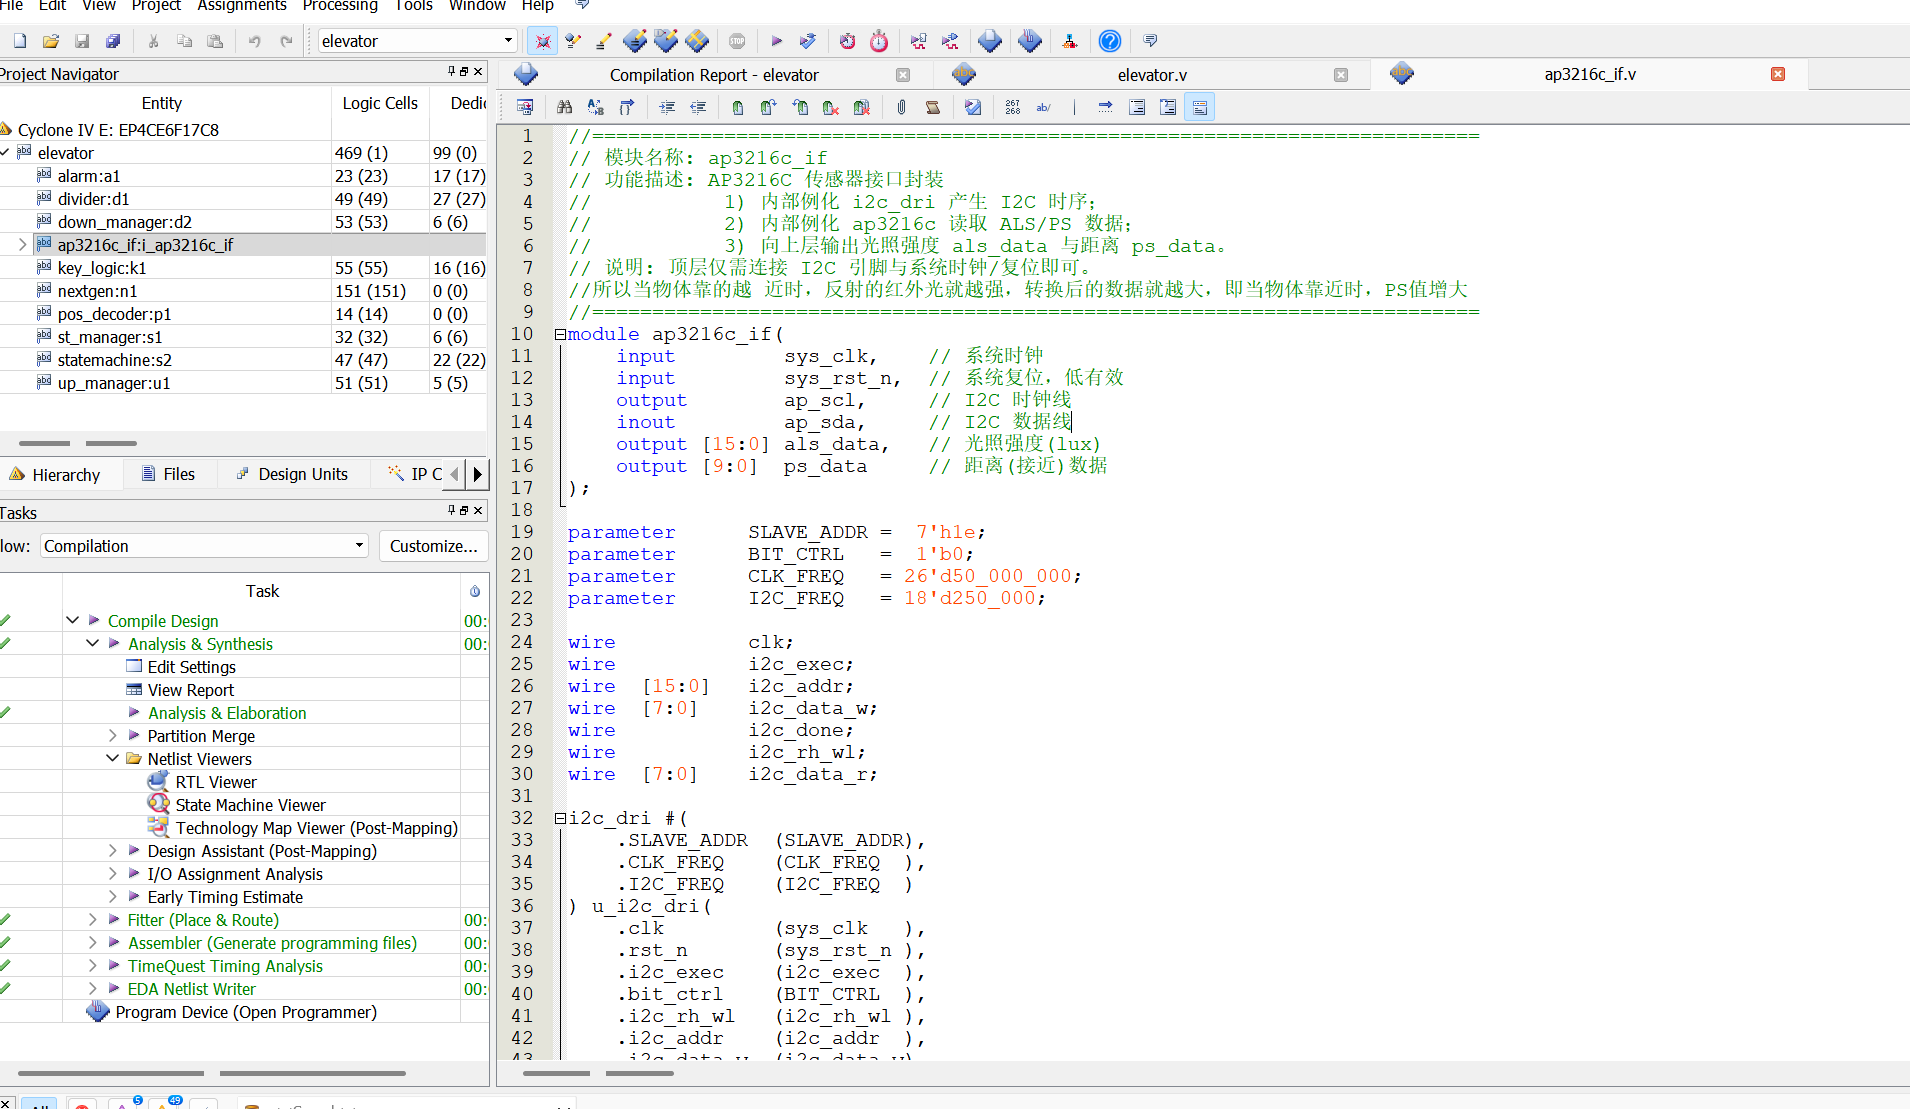
Task: Expand Fitter (Place & Route) task
Action: (x=93, y=919)
